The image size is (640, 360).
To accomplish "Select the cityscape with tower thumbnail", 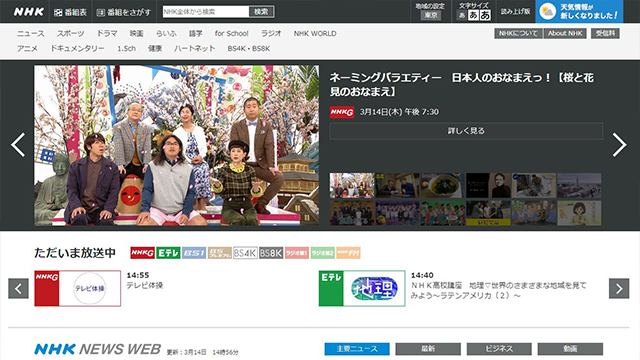I will click(x=579, y=185).
